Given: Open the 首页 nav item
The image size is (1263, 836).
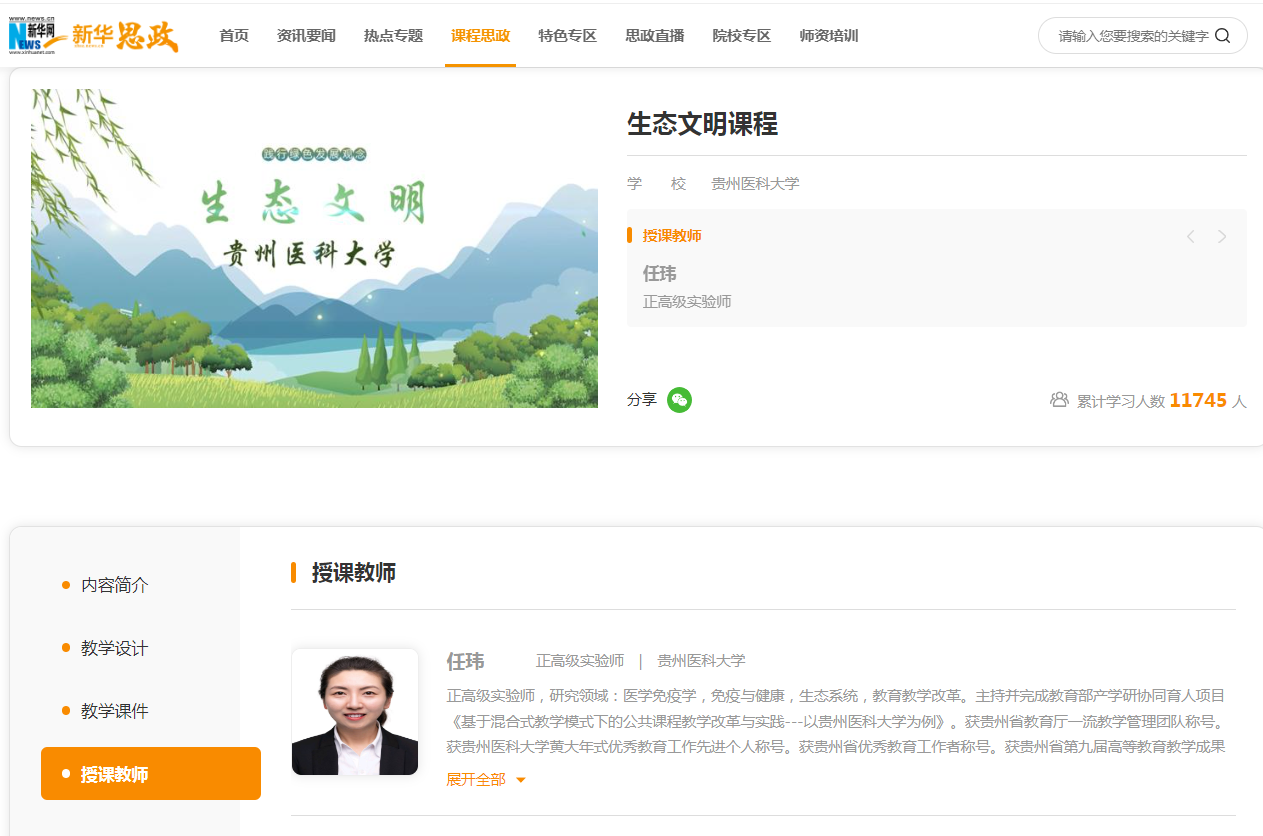Looking at the screenshot, I should (x=234, y=36).
